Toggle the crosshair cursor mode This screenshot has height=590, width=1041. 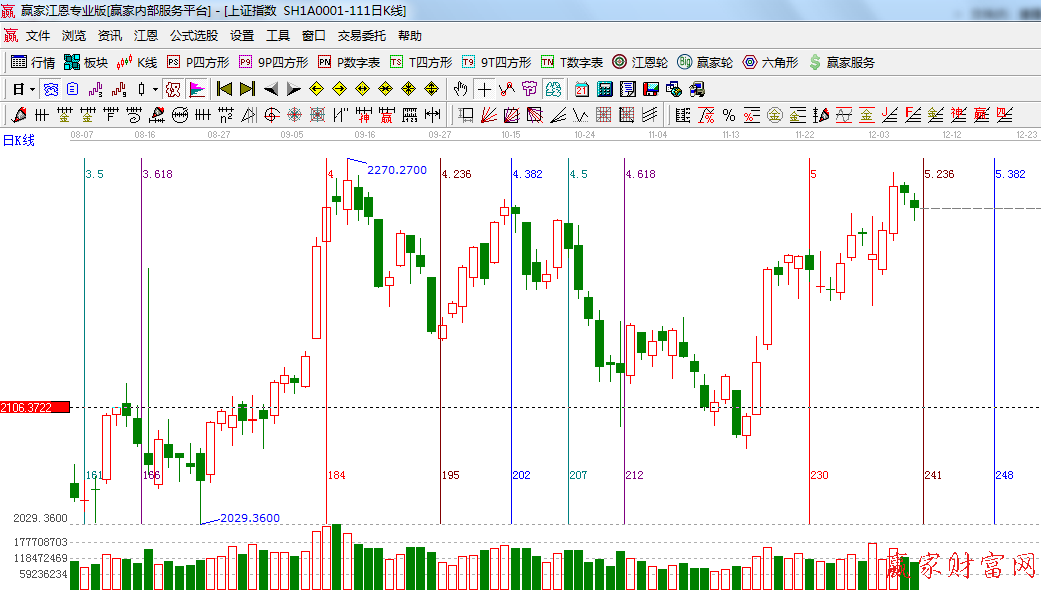pyautogui.click(x=484, y=89)
